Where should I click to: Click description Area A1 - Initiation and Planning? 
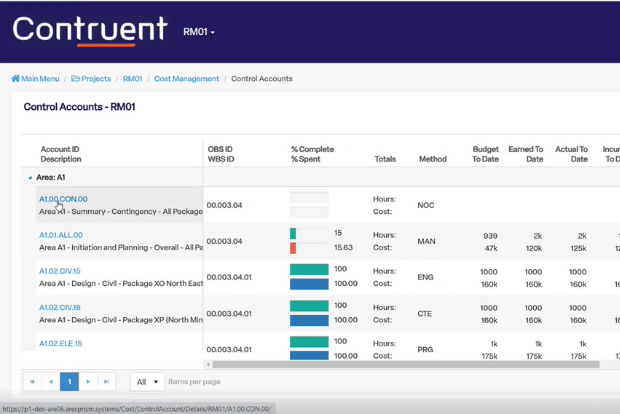[121, 248]
